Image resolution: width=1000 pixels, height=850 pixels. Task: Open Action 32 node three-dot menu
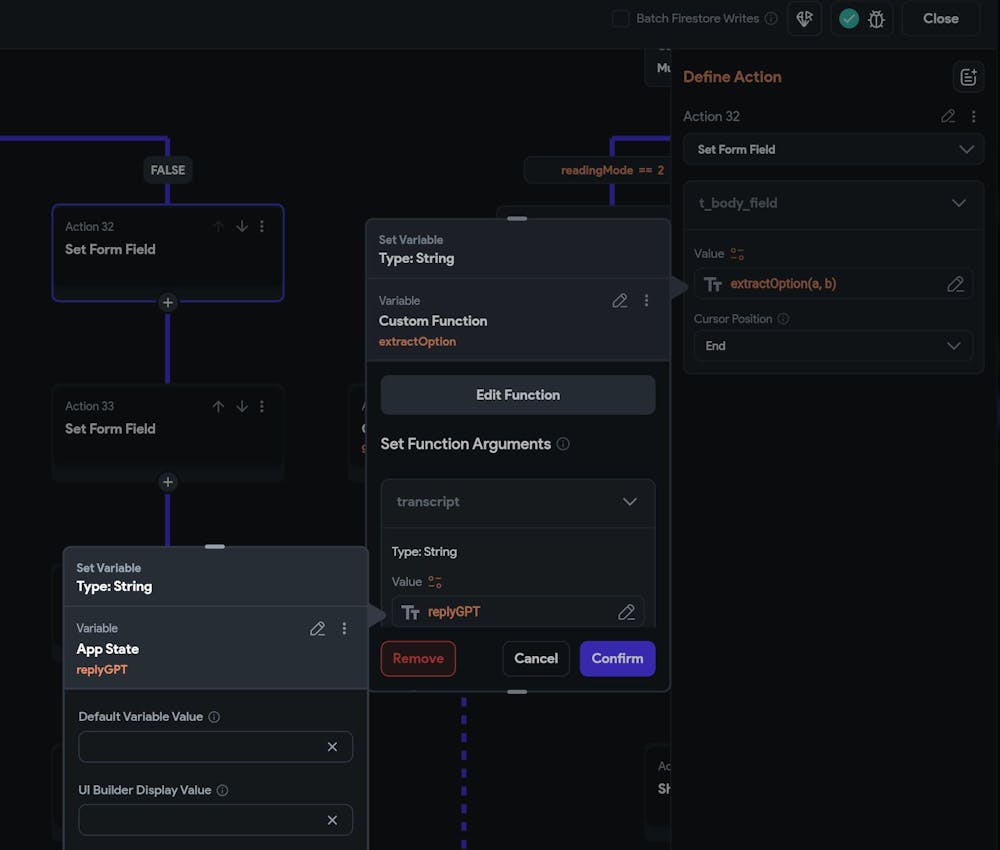point(262,226)
